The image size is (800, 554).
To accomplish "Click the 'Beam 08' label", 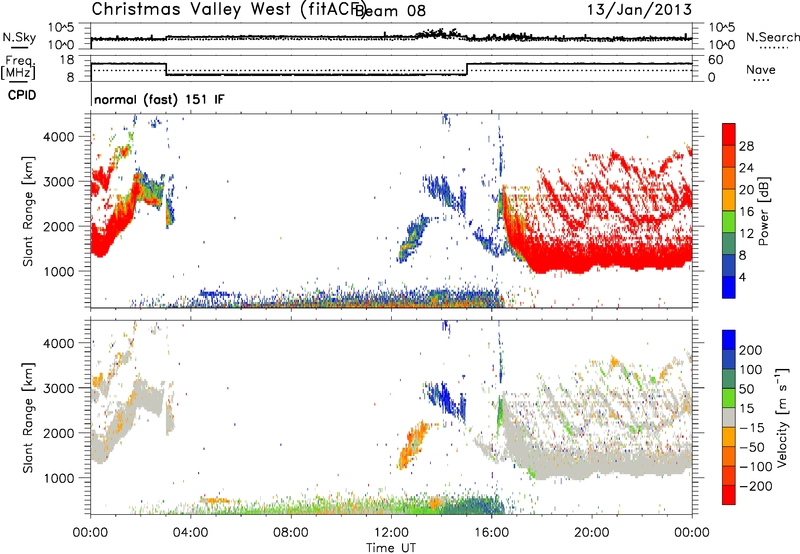I will click(390, 10).
